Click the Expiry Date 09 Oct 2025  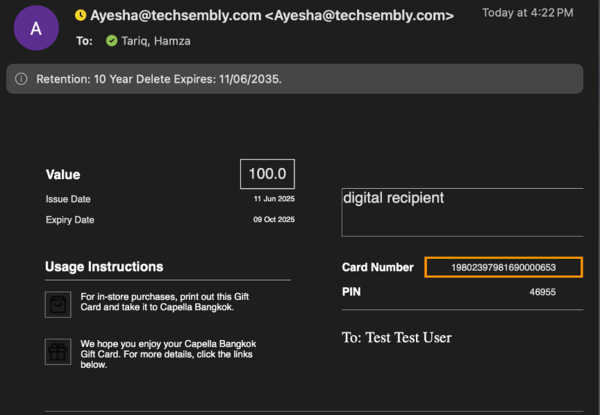274,220
